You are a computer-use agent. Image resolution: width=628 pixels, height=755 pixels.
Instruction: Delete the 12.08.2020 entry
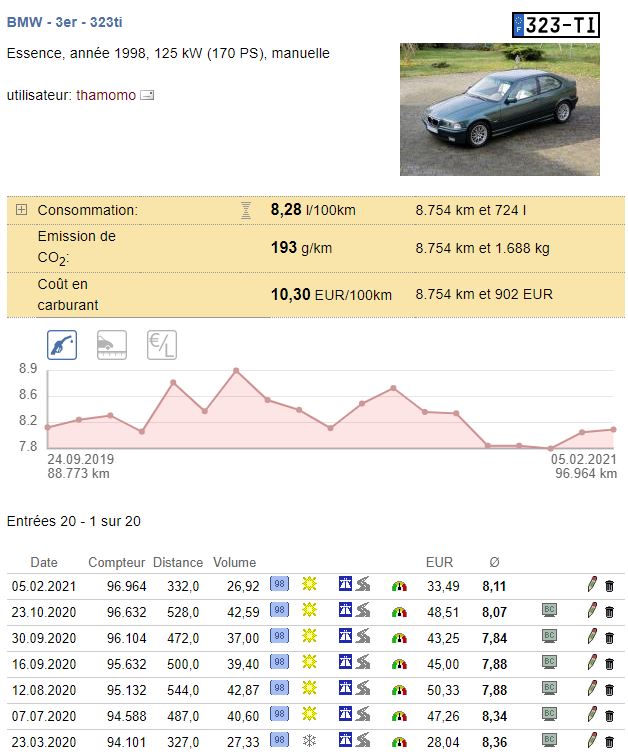[609, 690]
